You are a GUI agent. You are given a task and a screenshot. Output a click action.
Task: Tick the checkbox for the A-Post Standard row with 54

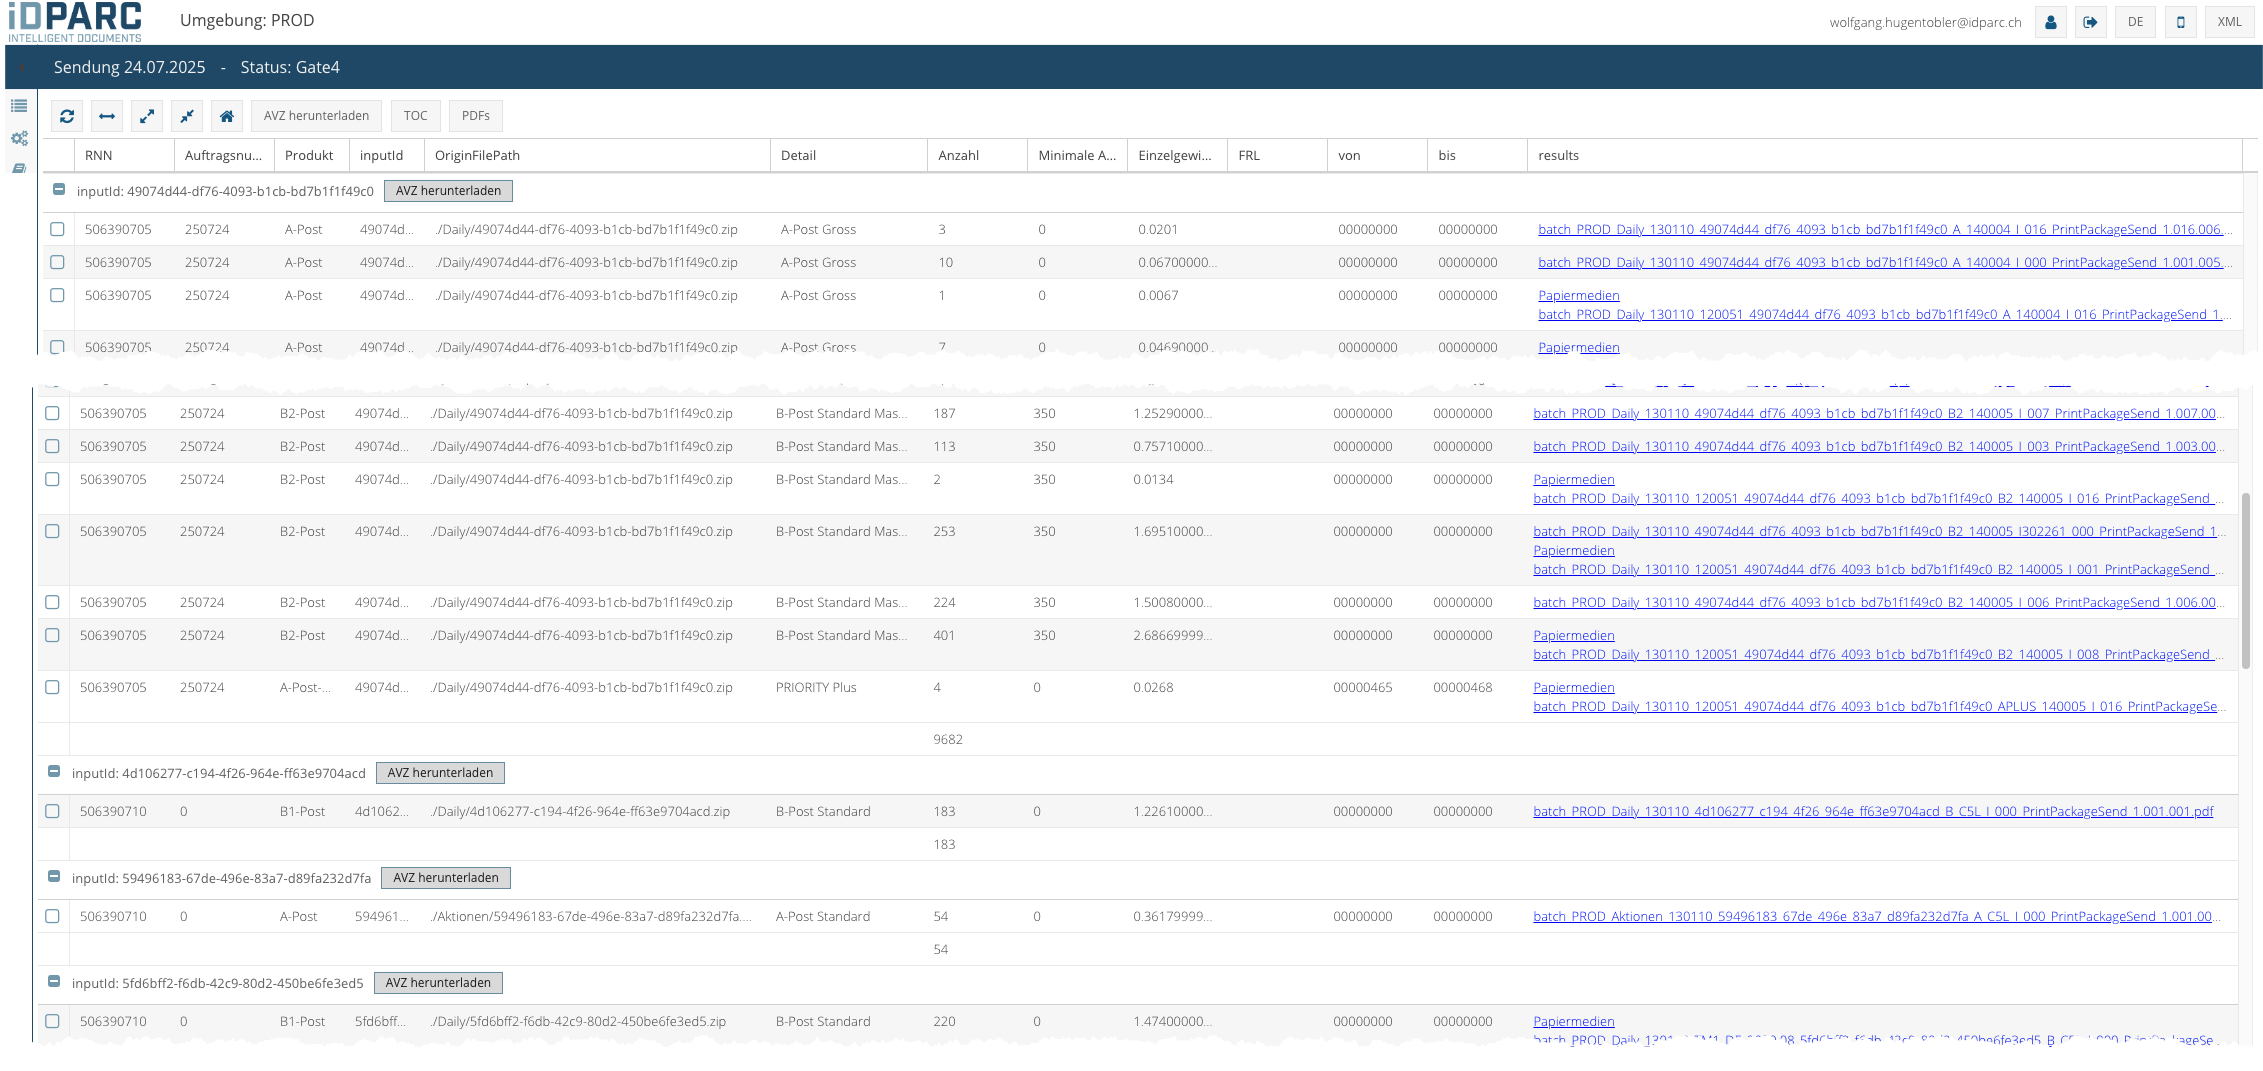pyautogui.click(x=52, y=916)
